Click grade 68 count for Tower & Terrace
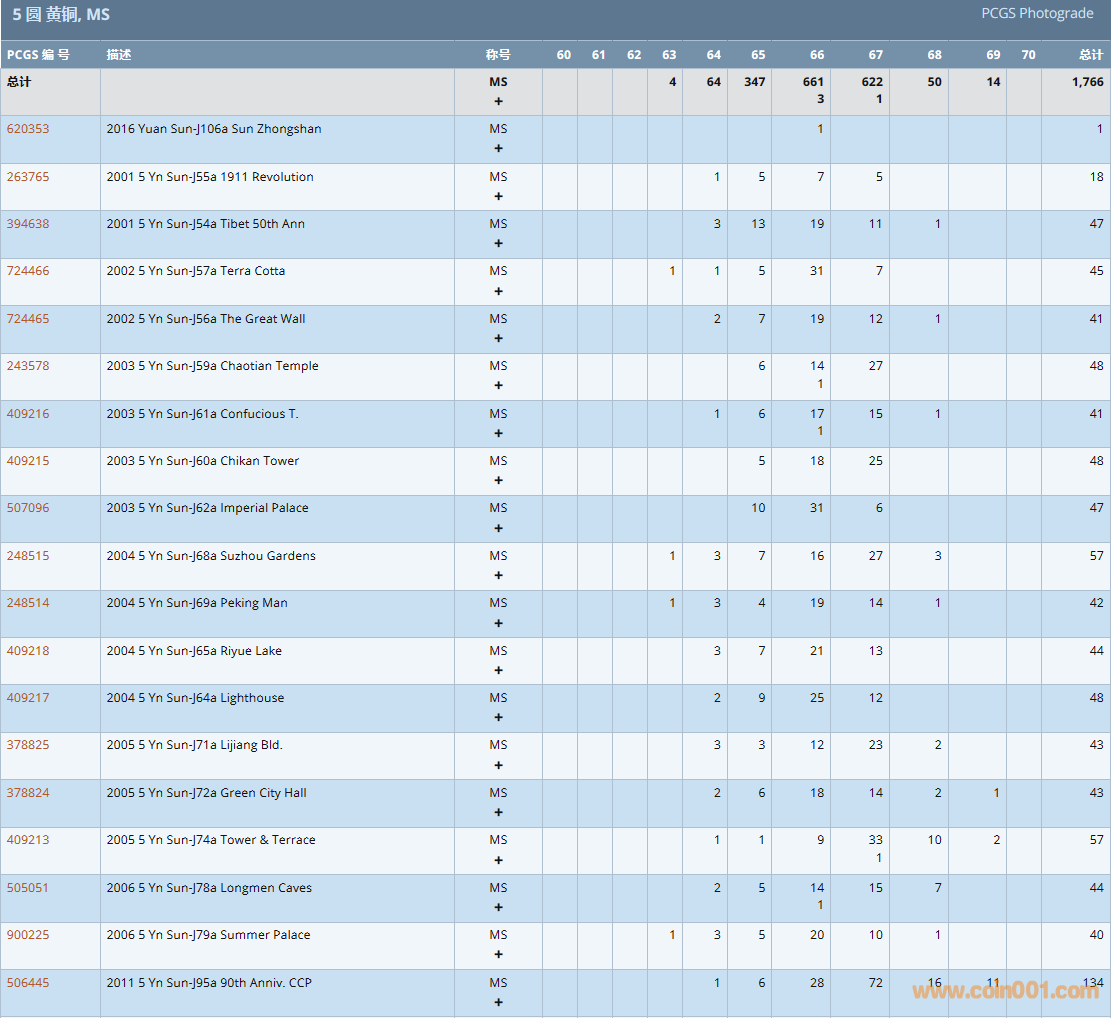Image resolution: width=1112 pixels, height=1018 pixels. click(x=934, y=840)
